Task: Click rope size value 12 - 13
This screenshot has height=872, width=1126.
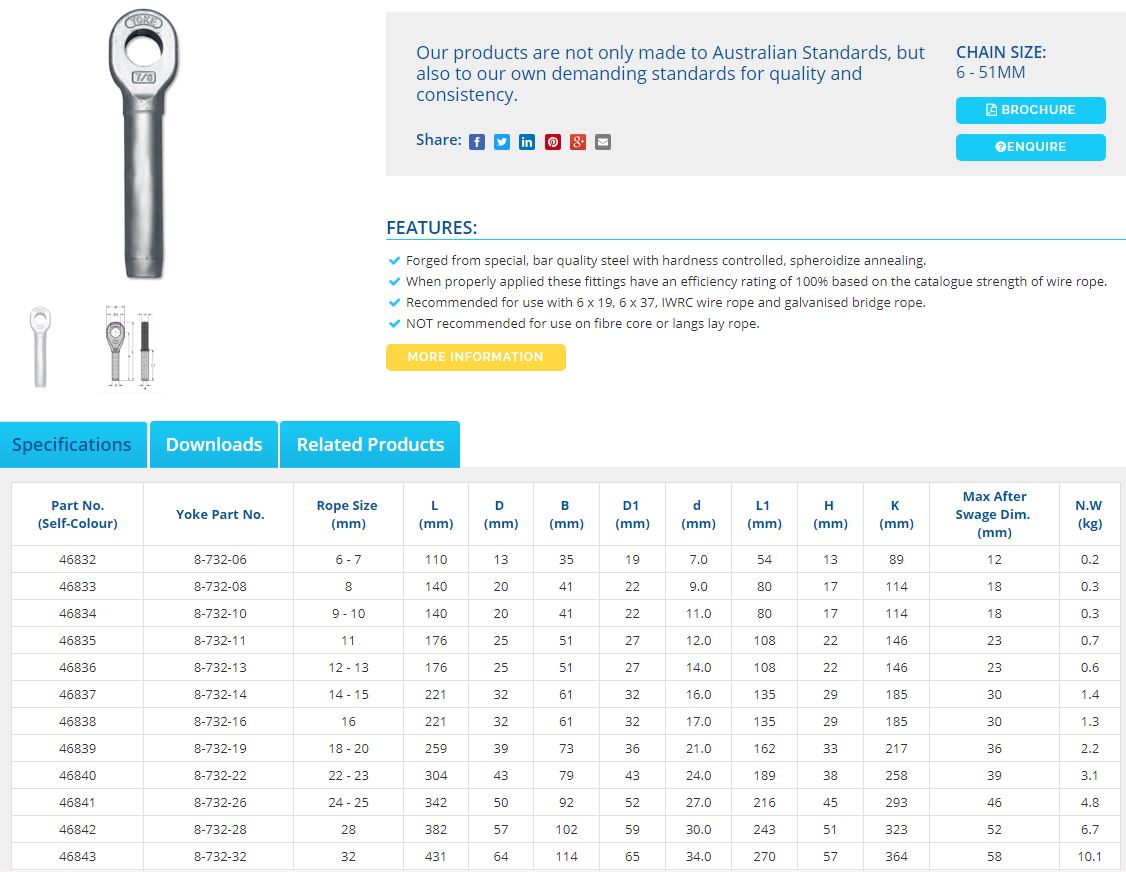Action: pyautogui.click(x=348, y=668)
